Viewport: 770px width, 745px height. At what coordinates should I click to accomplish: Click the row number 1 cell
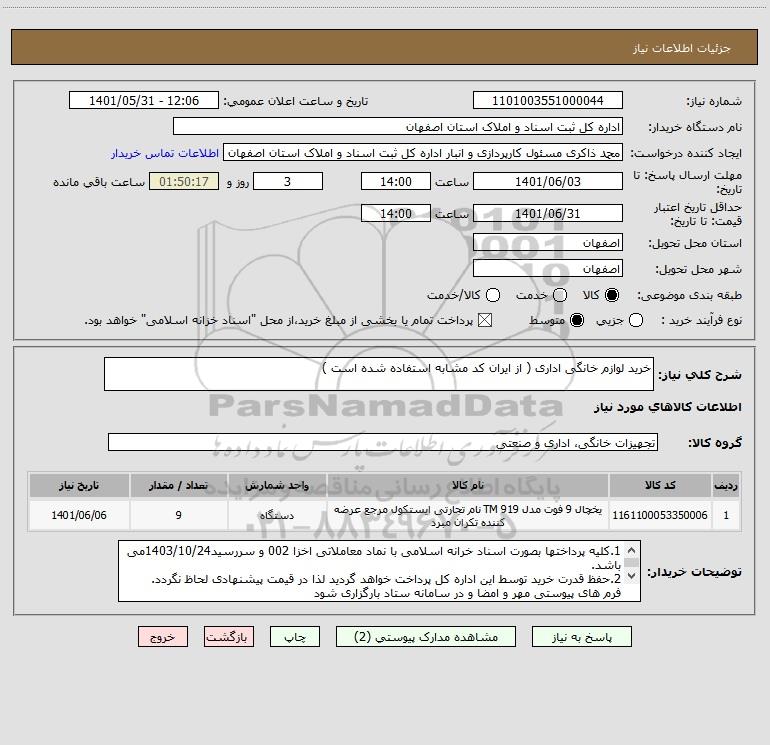(x=726, y=515)
